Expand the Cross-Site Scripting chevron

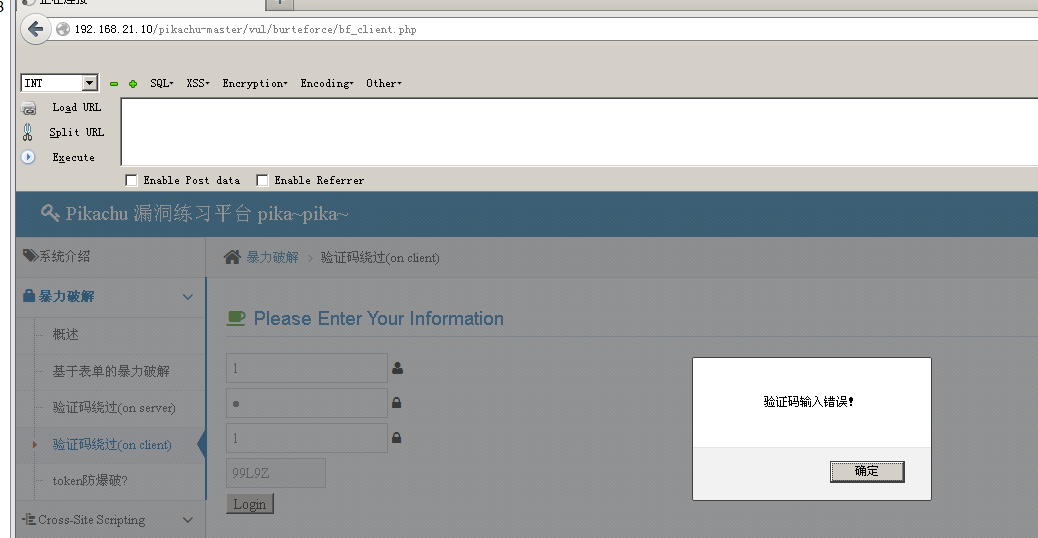click(x=188, y=520)
